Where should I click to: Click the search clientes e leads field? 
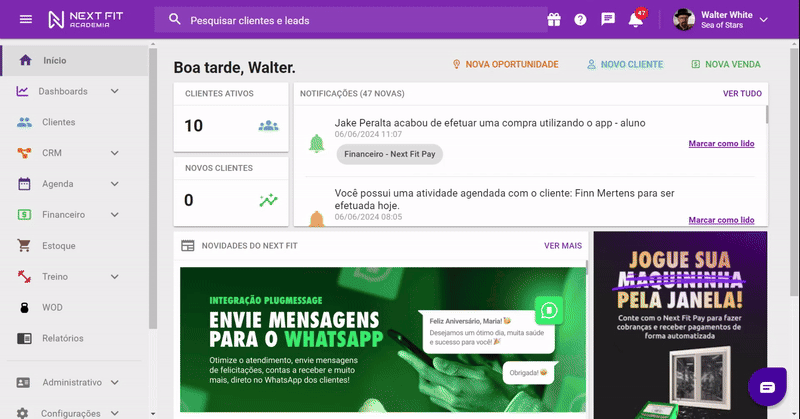[x=351, y=20]
